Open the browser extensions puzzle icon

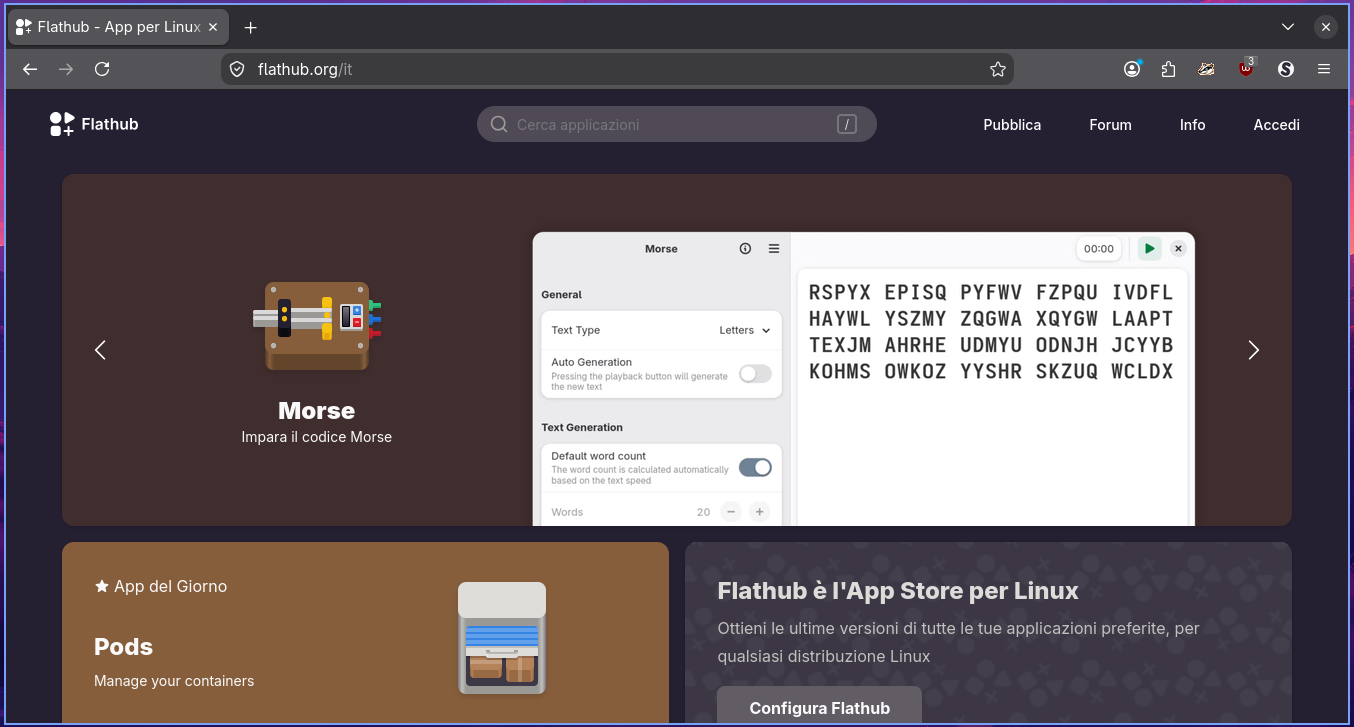pyautogui.click(x=1169, y=69)
